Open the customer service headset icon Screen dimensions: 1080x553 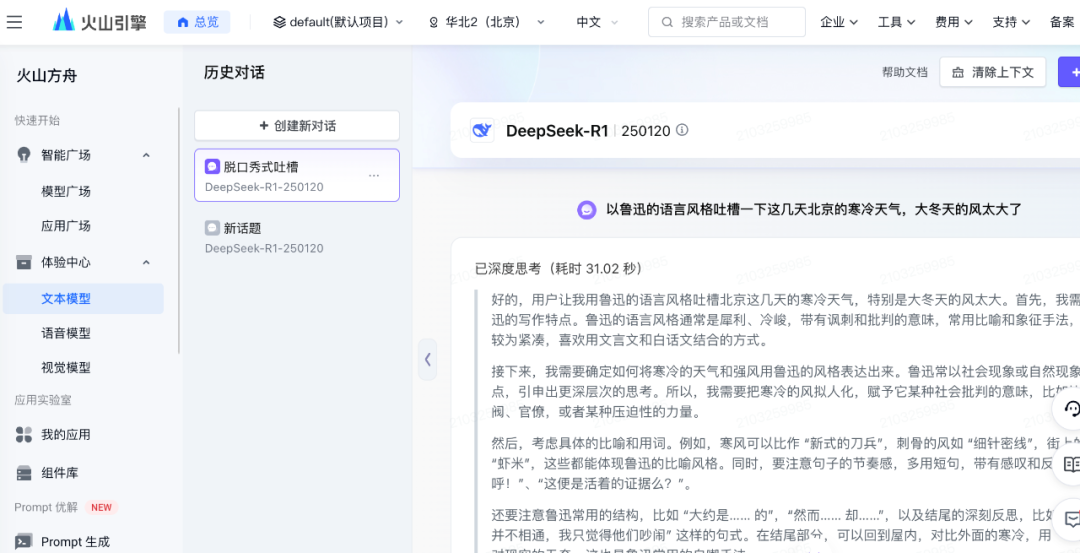(1072, 410)
